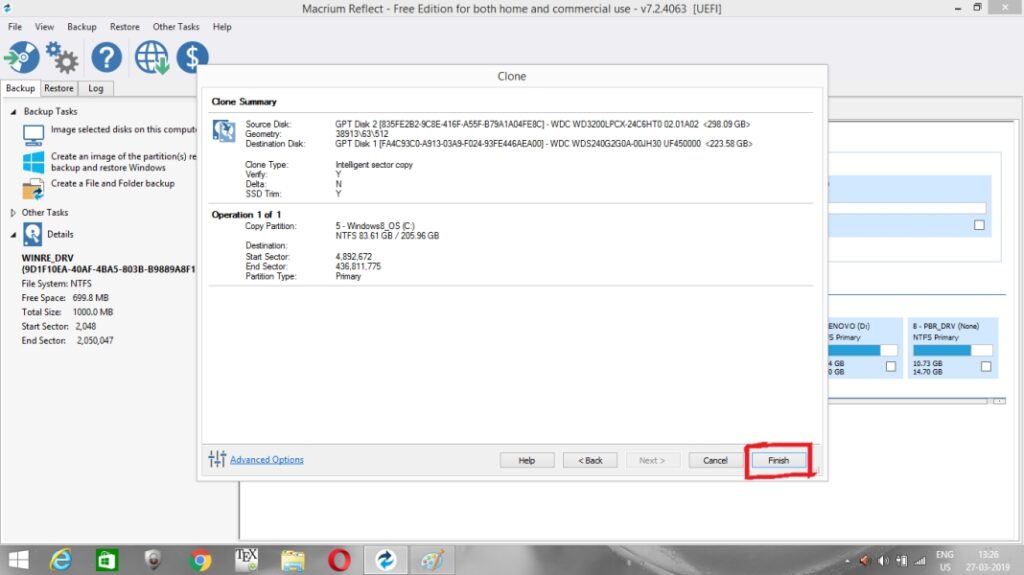Tick the PBR_DRV partition checkbox

[x=985, y=367]
